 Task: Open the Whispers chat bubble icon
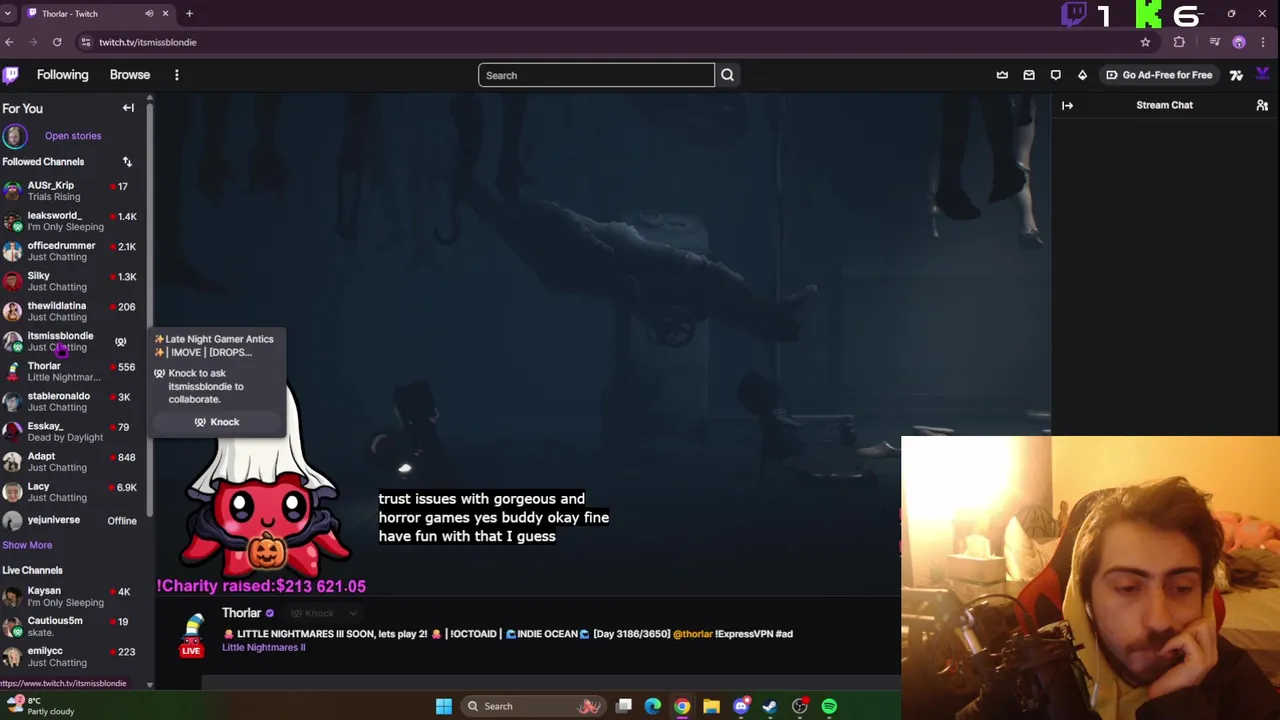point(1055,75)
